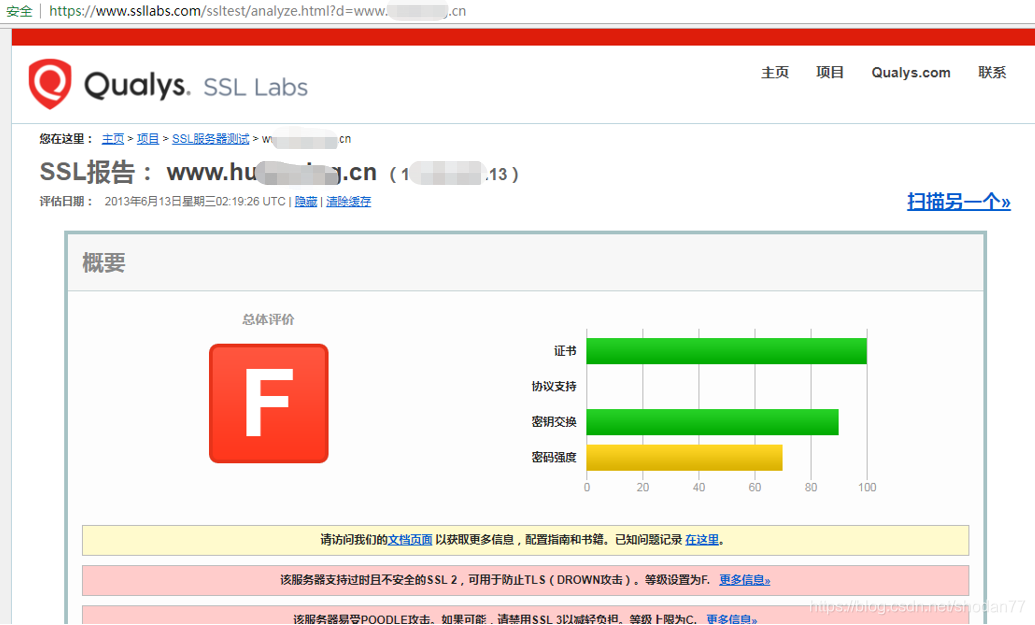This screenshot has height=625, width=1035.
Task: Click the SSL服务器测试 breadcrumb link
Action: click(x=211, y=139)
